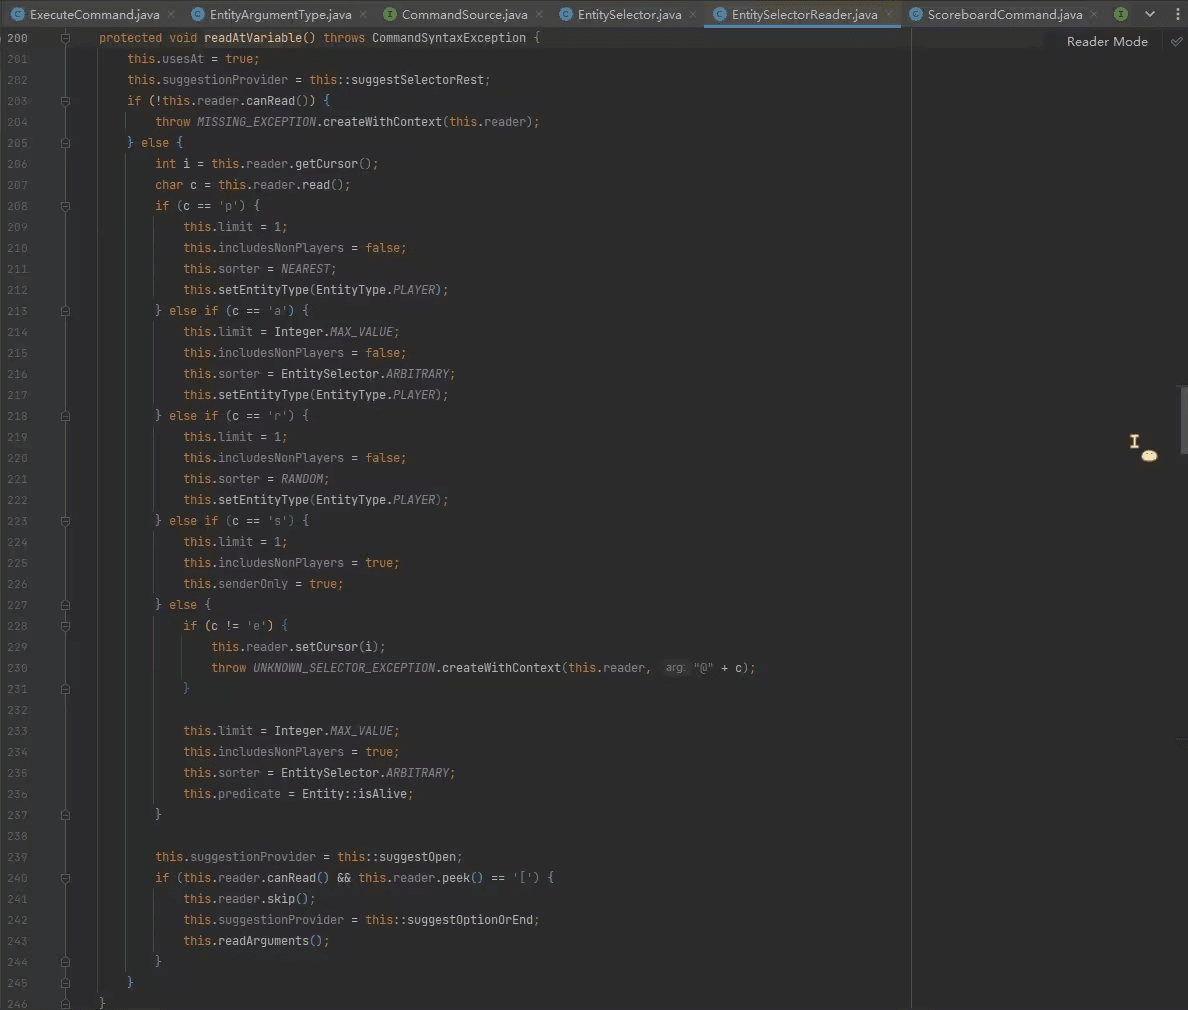Click suggestOptionOrEnd on line 242
Image resolution: width=1188 pixels, height=1010 pixels.
point(470,920)
